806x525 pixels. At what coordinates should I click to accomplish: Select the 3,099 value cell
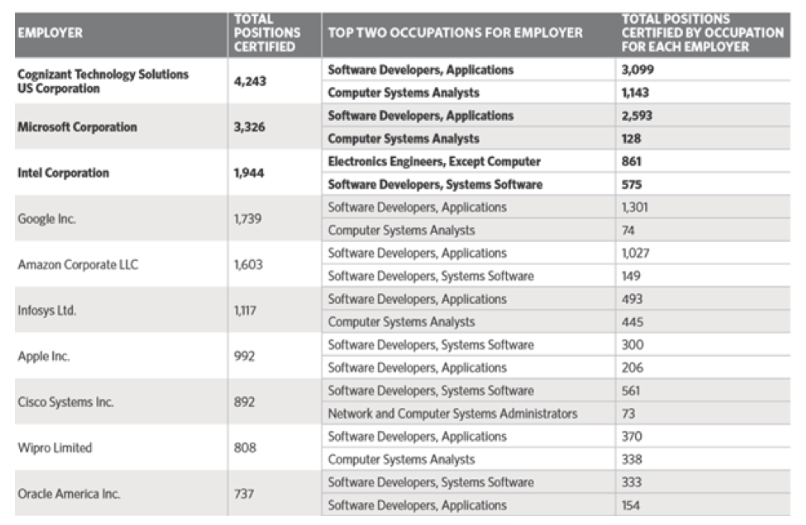coord(703,69)
